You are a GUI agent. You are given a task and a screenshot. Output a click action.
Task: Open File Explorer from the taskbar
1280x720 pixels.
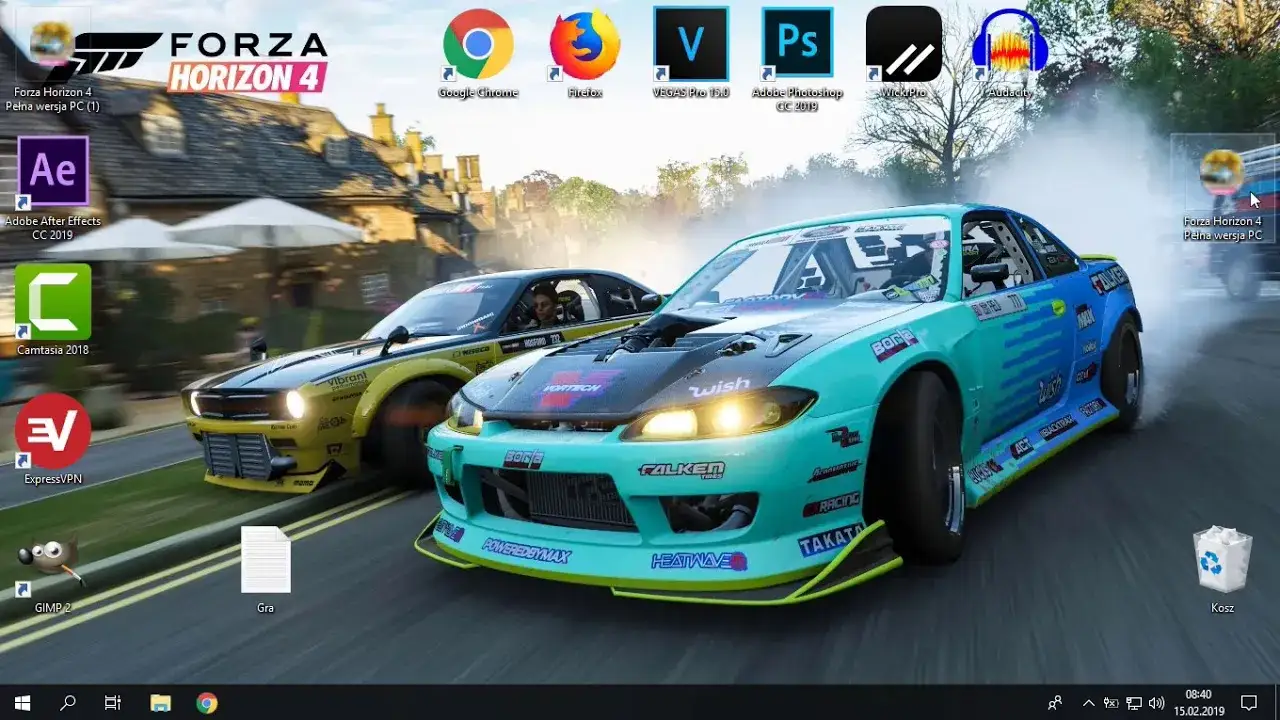point(160,701)
